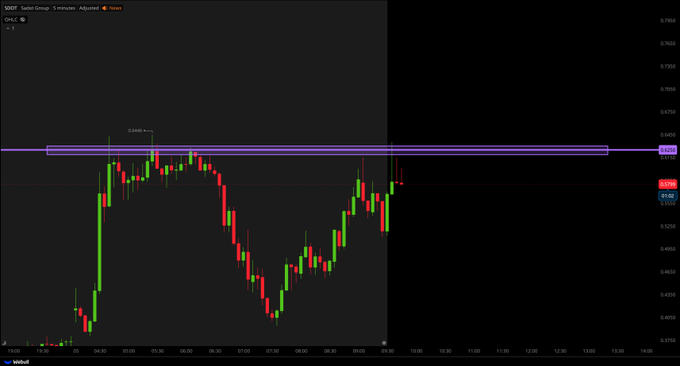Click the 14:00 time axis label

(x=646, y=351)
